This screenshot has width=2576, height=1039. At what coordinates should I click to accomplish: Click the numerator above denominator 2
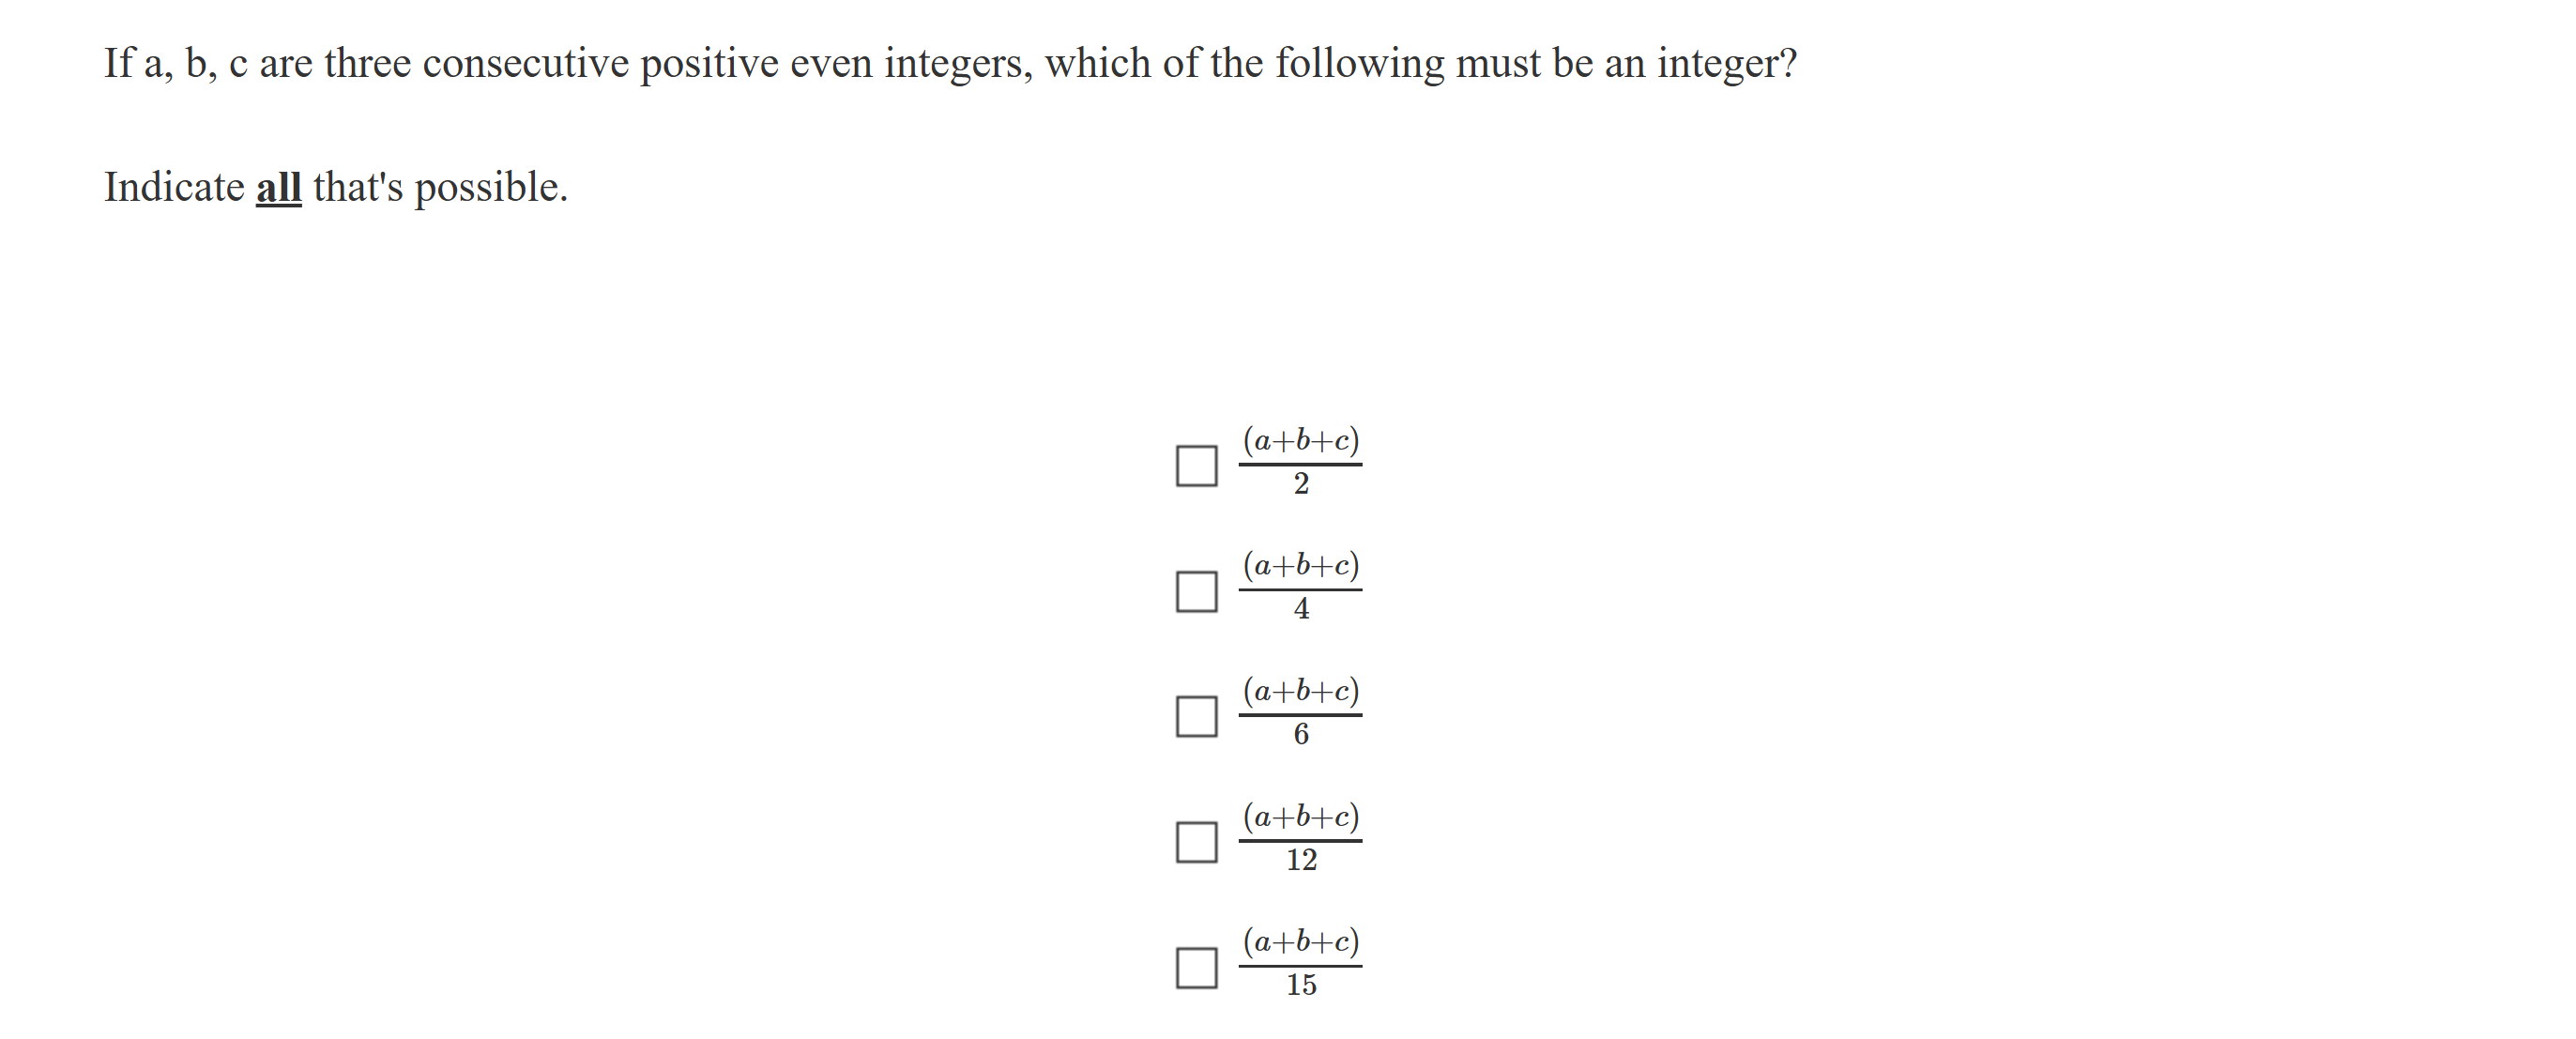pyautogui.click(x=1300, y=441)
